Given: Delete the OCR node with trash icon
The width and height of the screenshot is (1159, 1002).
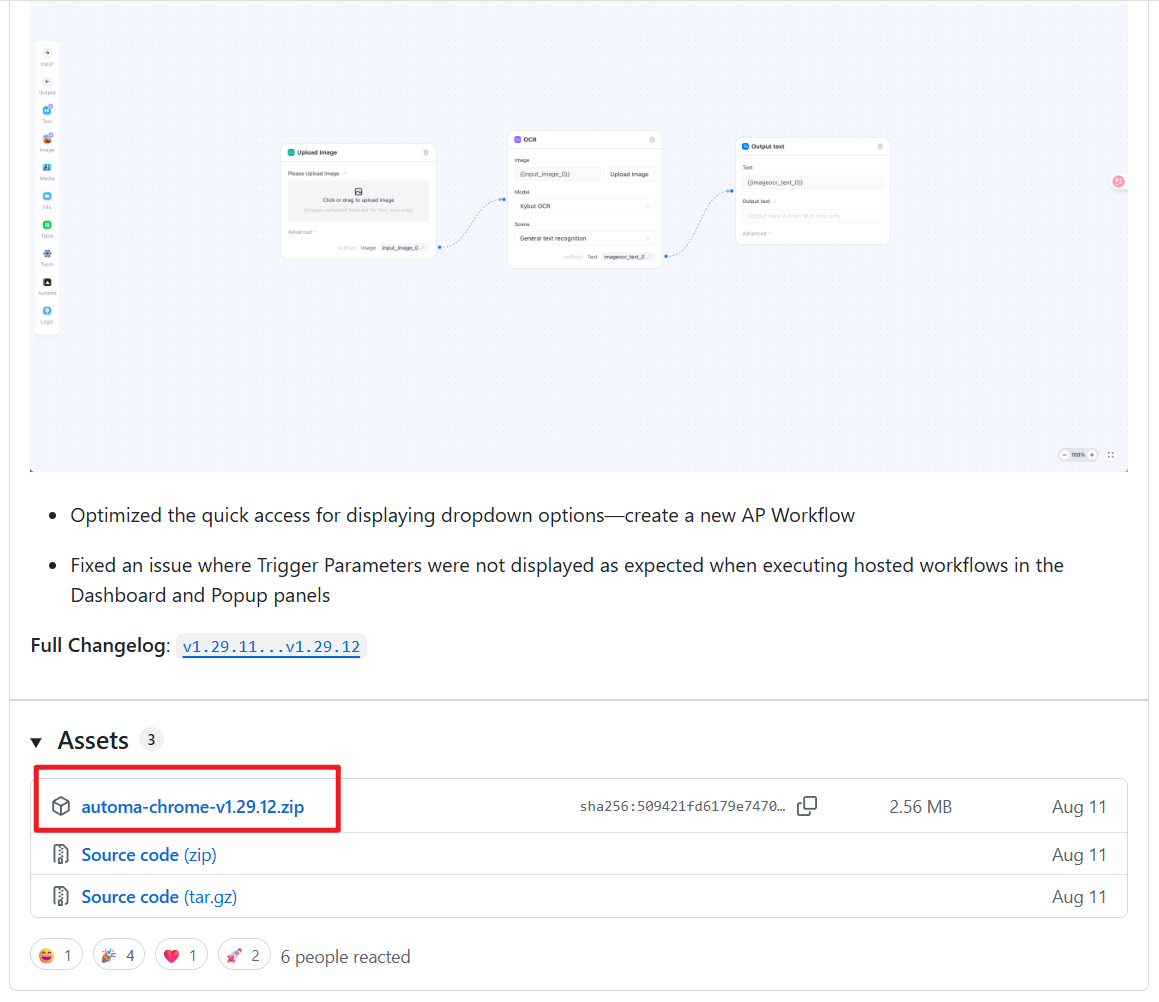Looking at the screenshot, I should tap(652, 140).
